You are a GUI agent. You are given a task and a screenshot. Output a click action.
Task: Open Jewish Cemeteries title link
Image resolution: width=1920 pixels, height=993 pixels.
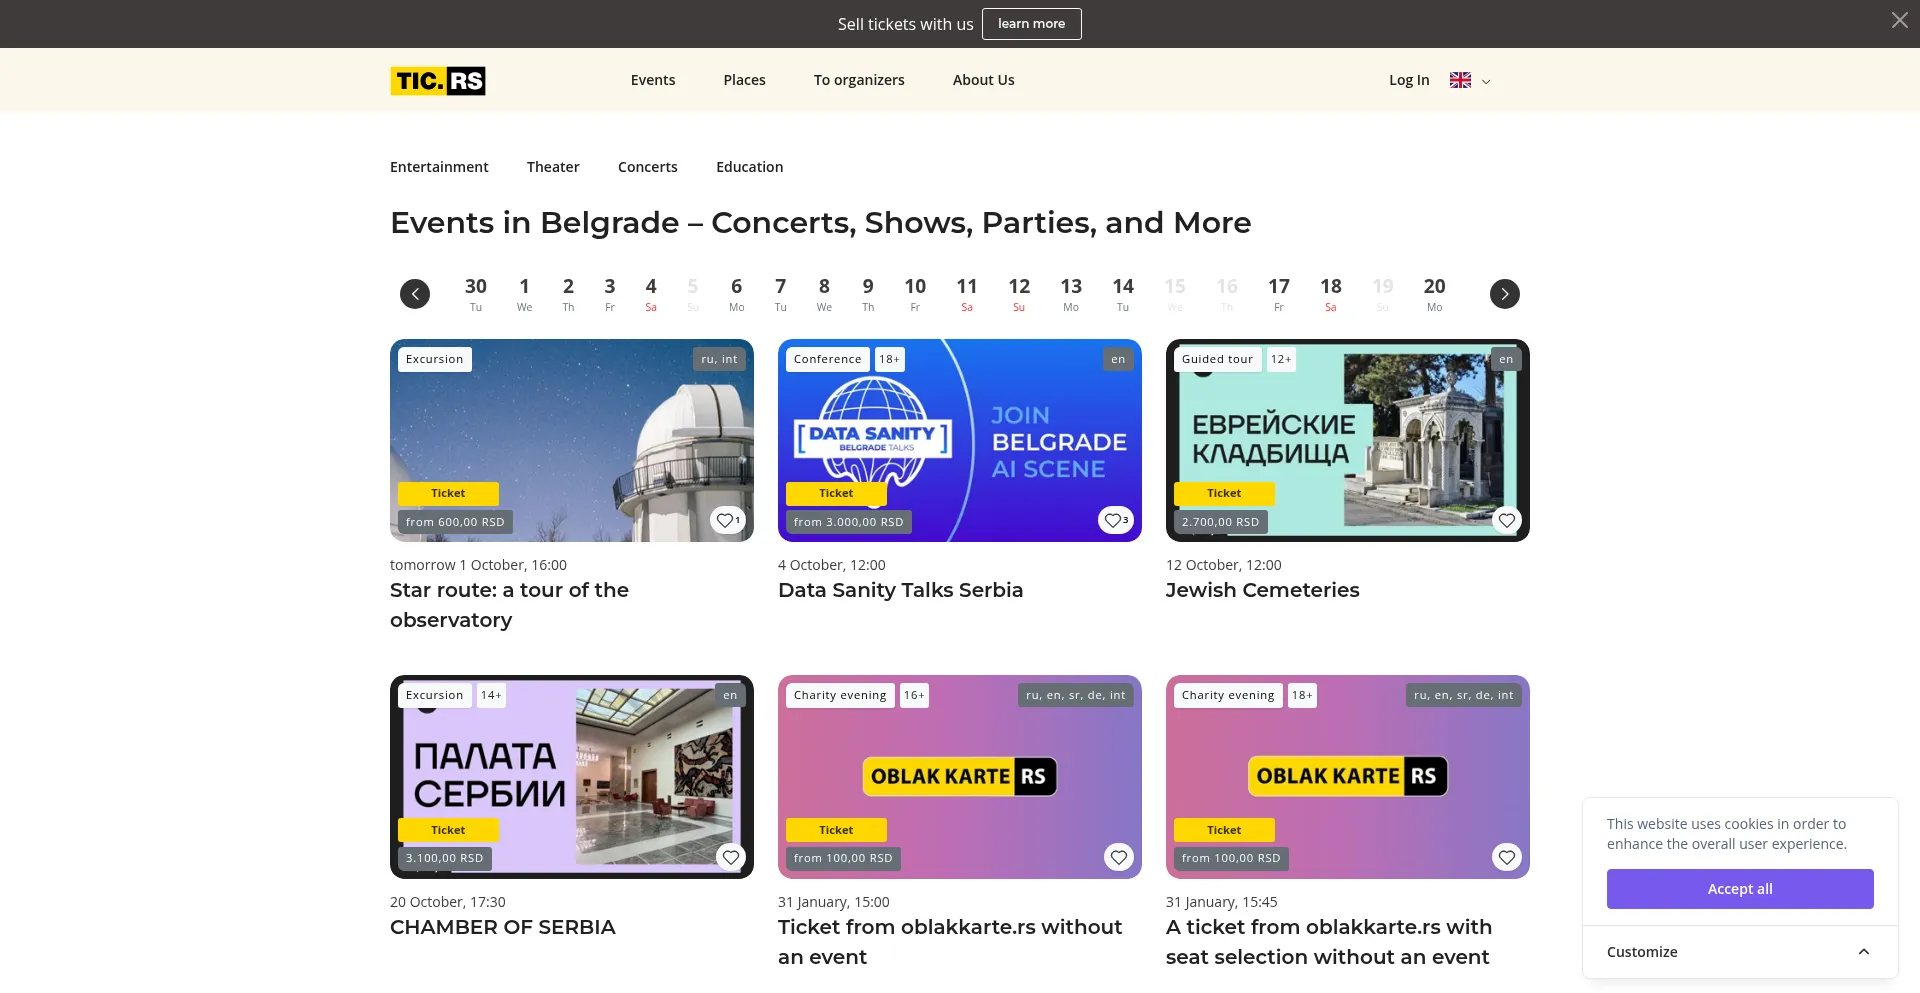pos(1262,590)
